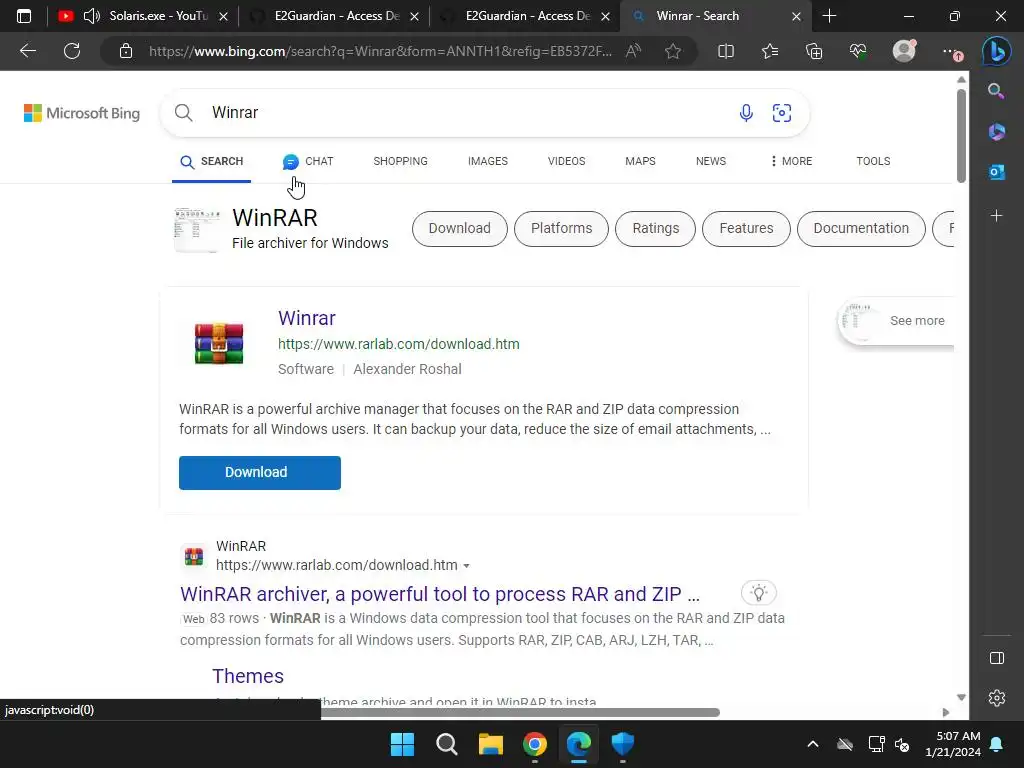The width and height of the screenshot is (1024, 768).
Task: Select the SHOPPING search tab
Action: pos(400,161)
